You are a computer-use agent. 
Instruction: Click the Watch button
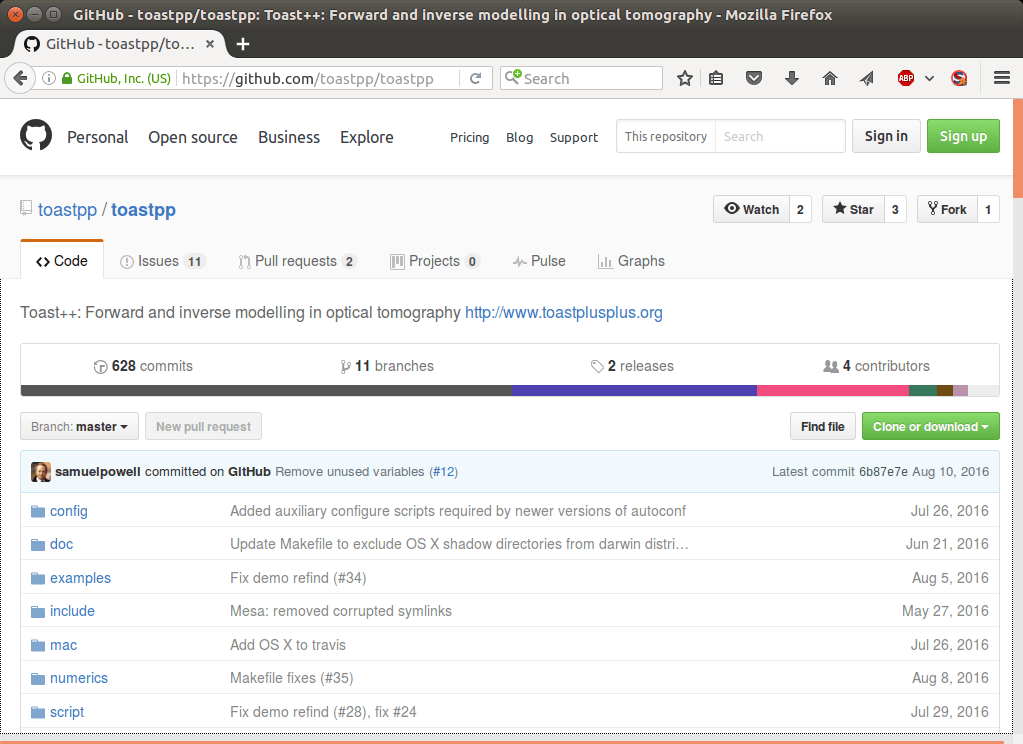tap(752, 209)
